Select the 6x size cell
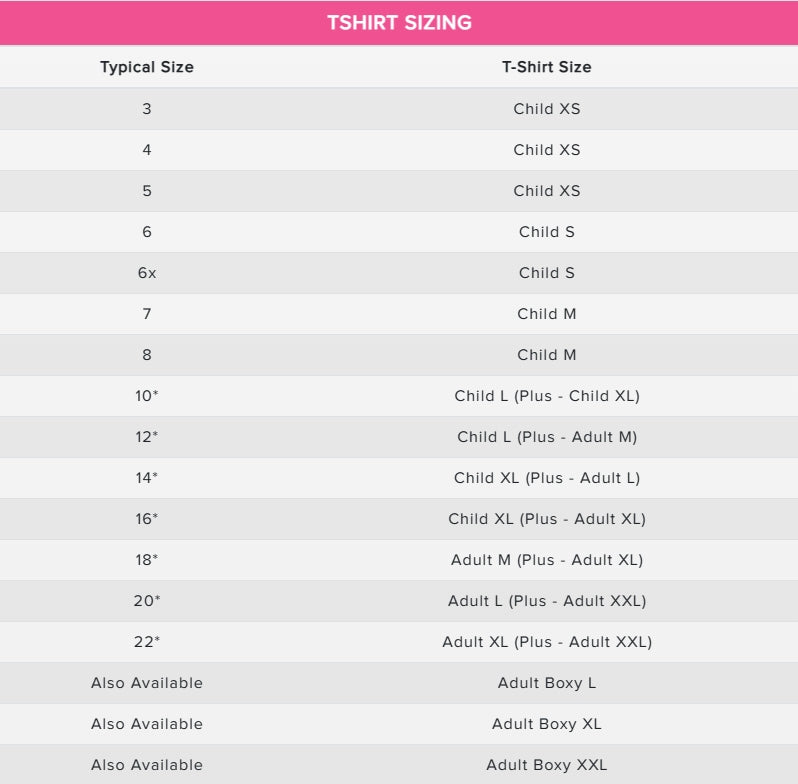The image size is (798, 784). point(147,272)
